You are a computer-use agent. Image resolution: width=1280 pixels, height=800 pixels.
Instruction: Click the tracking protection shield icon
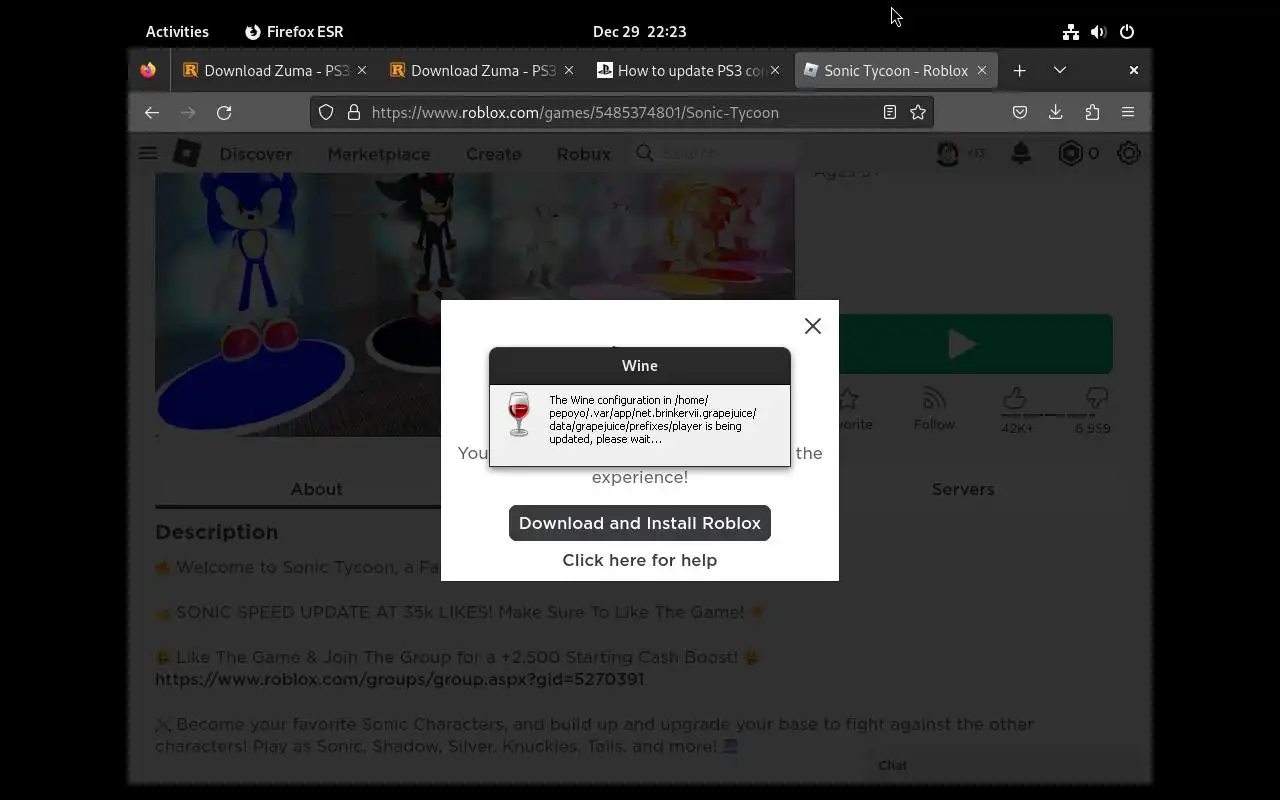coord(326,112)
